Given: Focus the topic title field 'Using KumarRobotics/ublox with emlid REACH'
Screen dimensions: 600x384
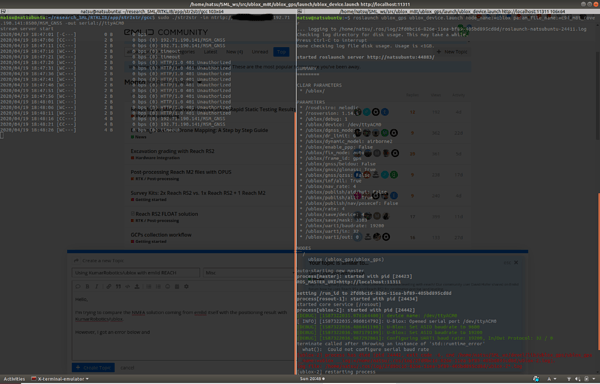Looking at the screenshot, I should [135, 273].
